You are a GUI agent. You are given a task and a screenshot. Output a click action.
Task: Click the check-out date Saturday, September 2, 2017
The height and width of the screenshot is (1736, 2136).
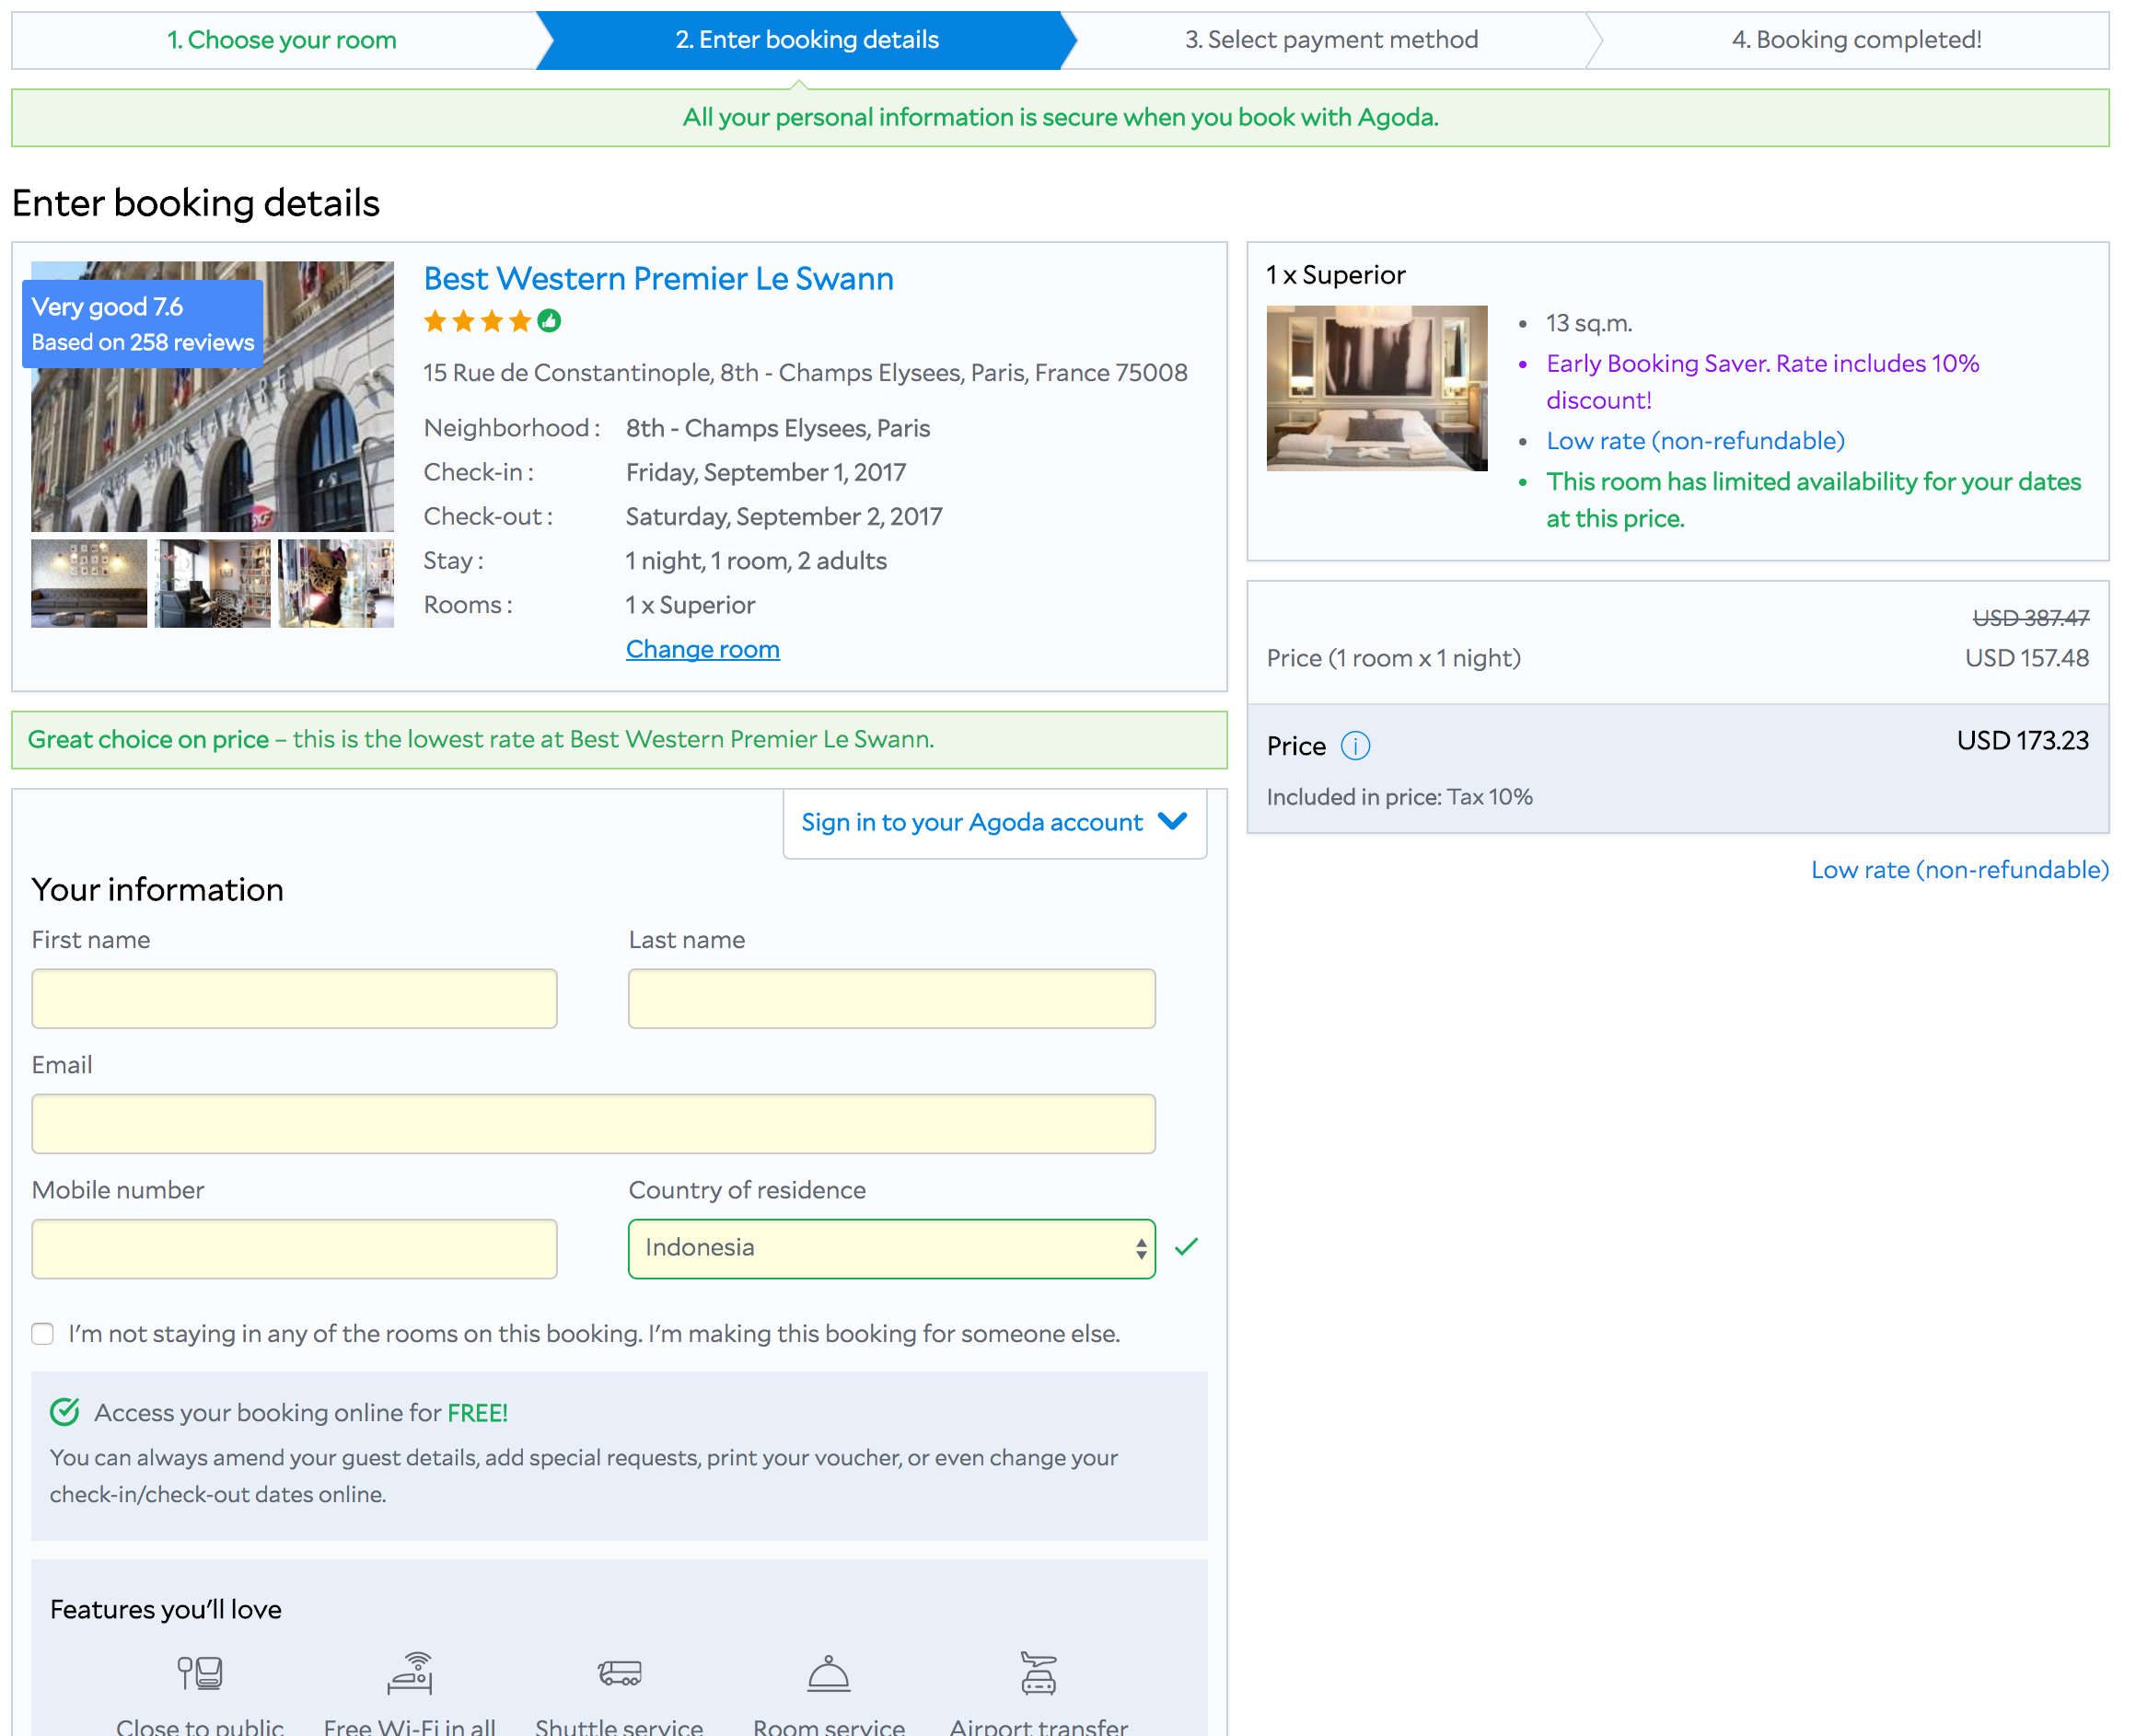point(784,516)
